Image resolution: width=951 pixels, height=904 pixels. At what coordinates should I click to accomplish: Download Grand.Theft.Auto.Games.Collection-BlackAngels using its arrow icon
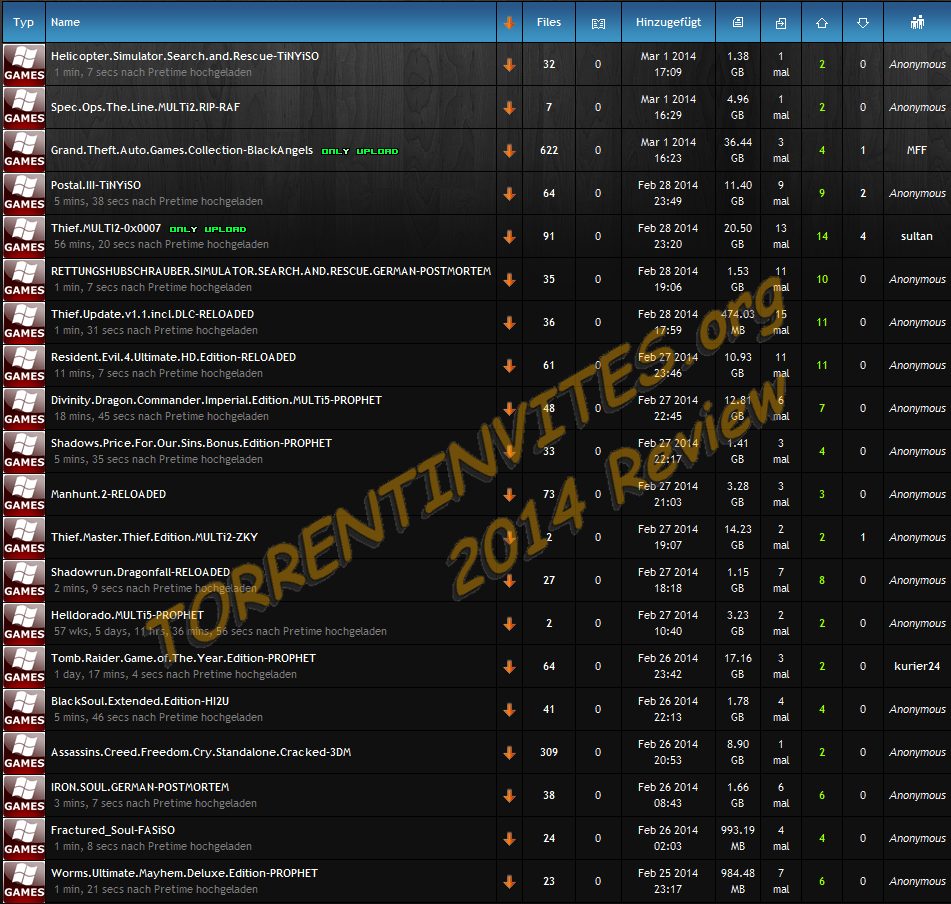509,151
